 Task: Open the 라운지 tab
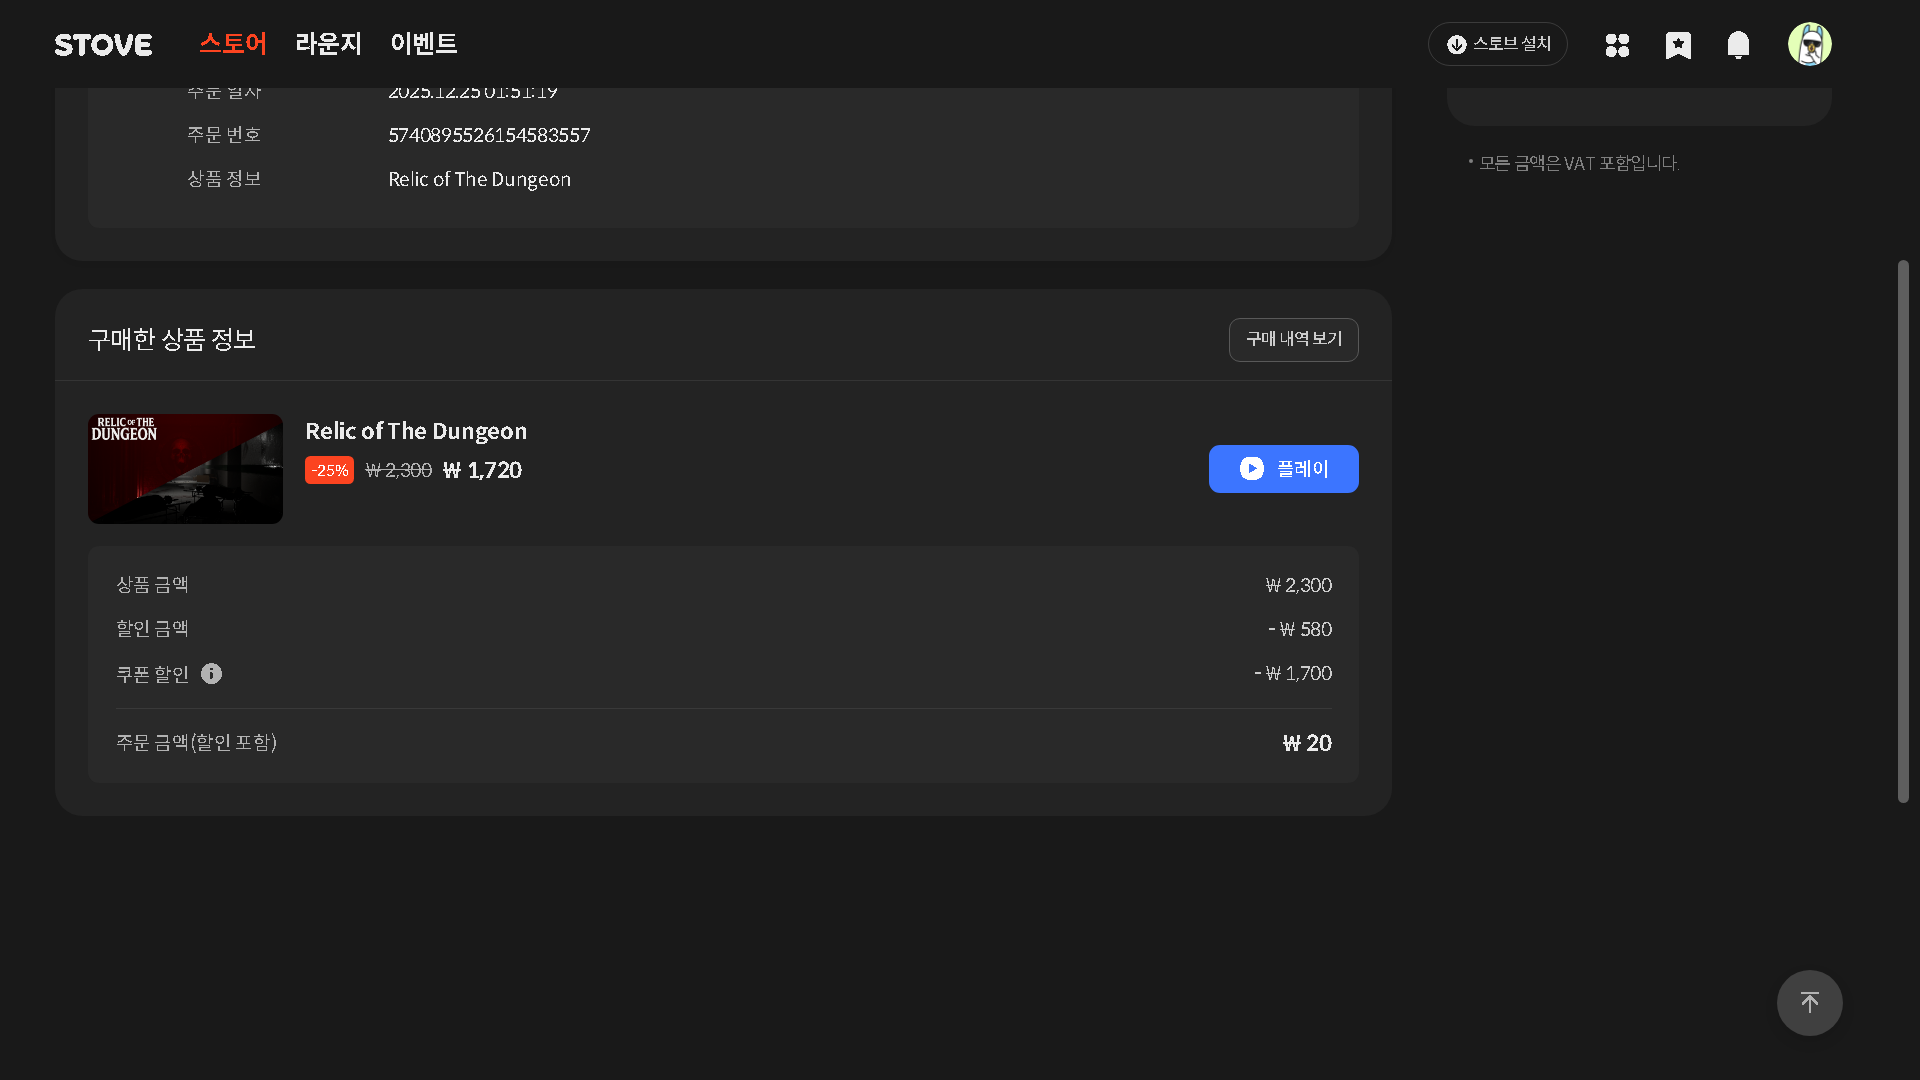tap(328, 44)
